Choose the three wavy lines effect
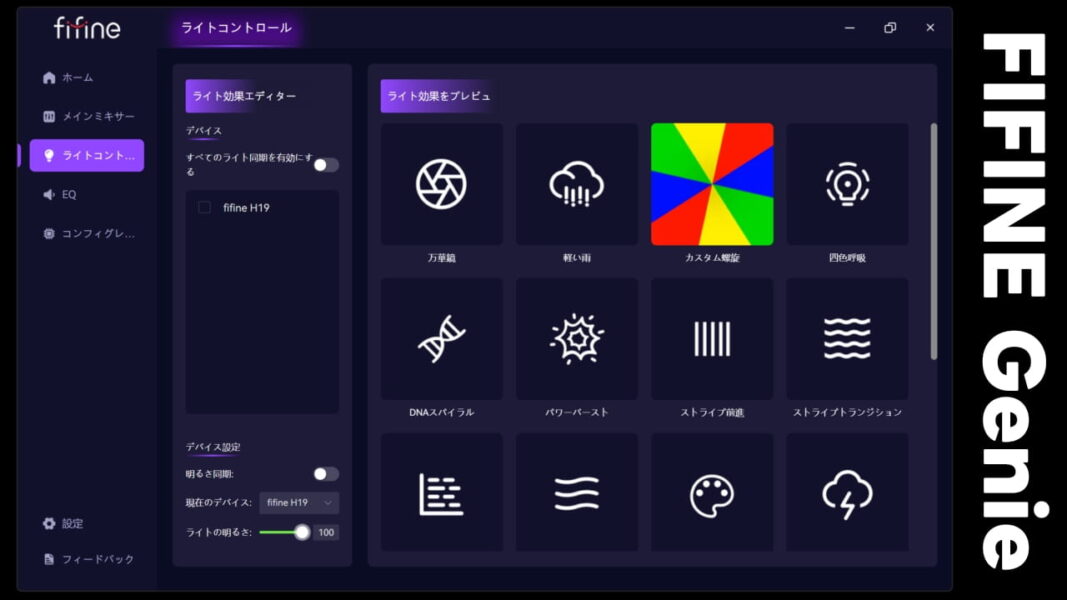This screenshot has height=600, width=1067. pos(577,493)
